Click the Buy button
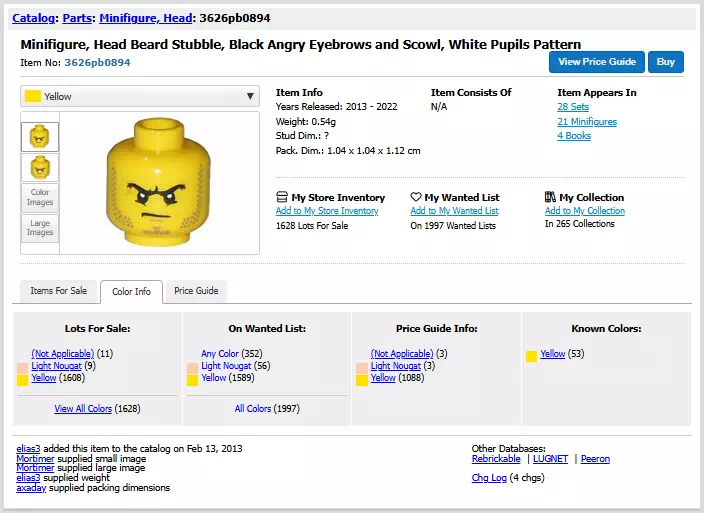Viewport: 704px width, 513px height. pyautogui.click(x=666, y=62)
